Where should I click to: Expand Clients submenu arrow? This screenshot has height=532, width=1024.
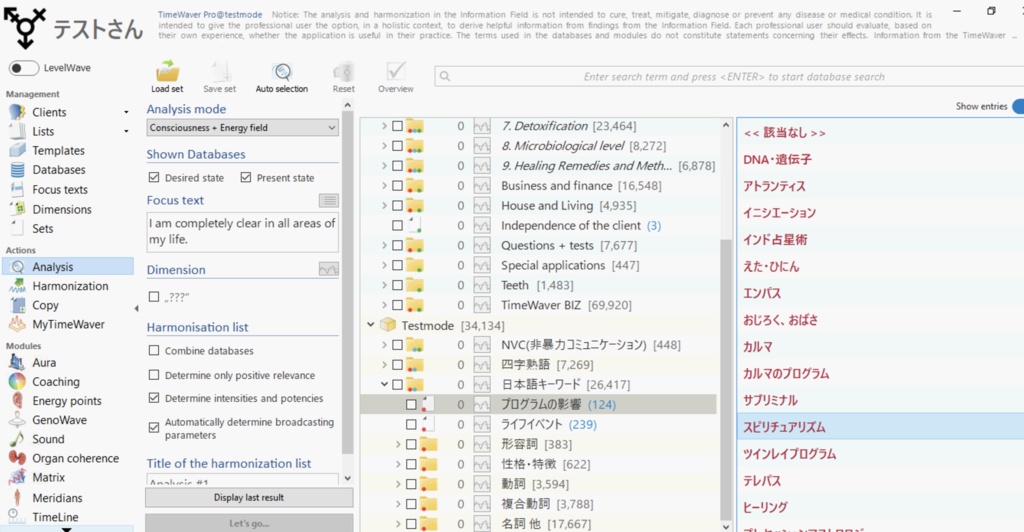pos(126,112)
